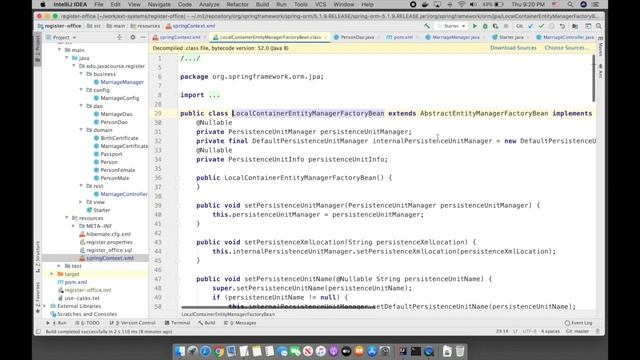Revert changes with the undo arrow icon

tap(562, 26)
